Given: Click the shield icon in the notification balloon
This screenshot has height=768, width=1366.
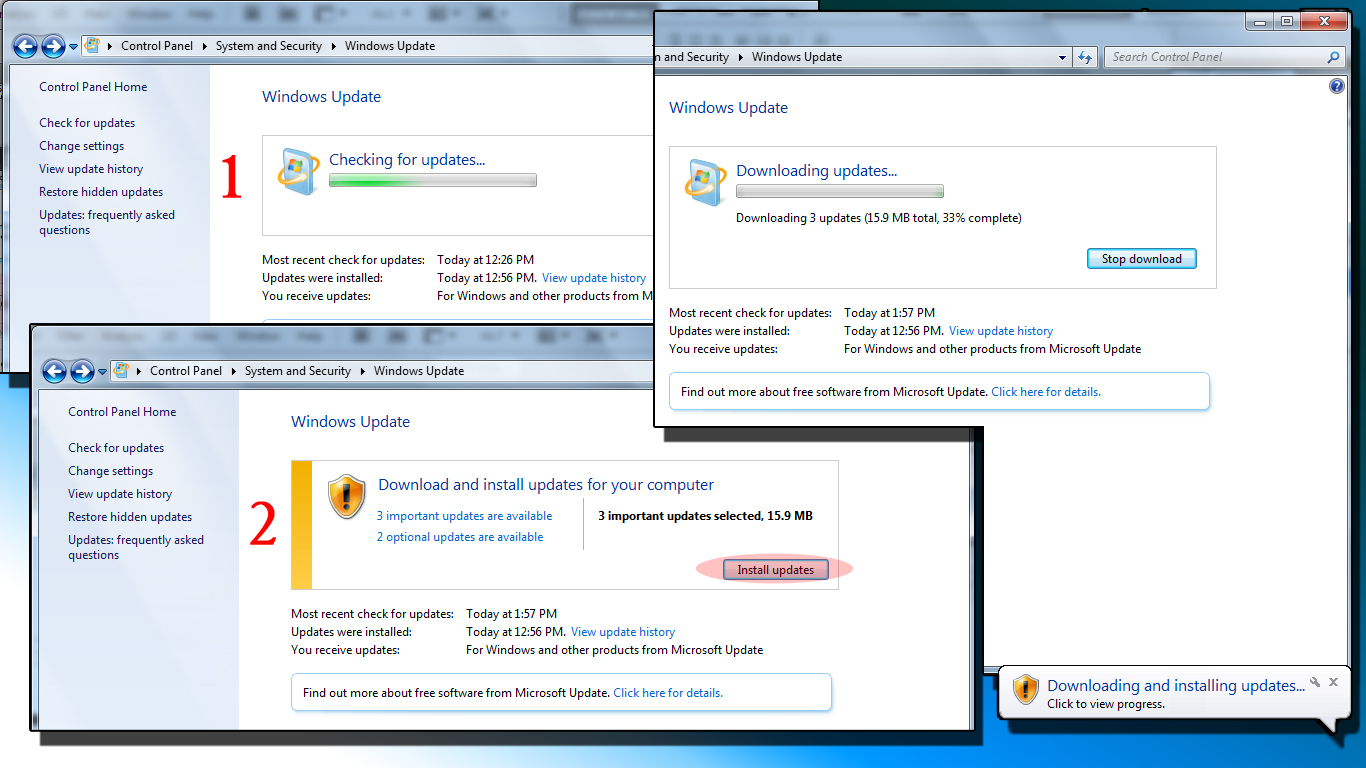Looking at the screenshot, I should click(1026, 689).
